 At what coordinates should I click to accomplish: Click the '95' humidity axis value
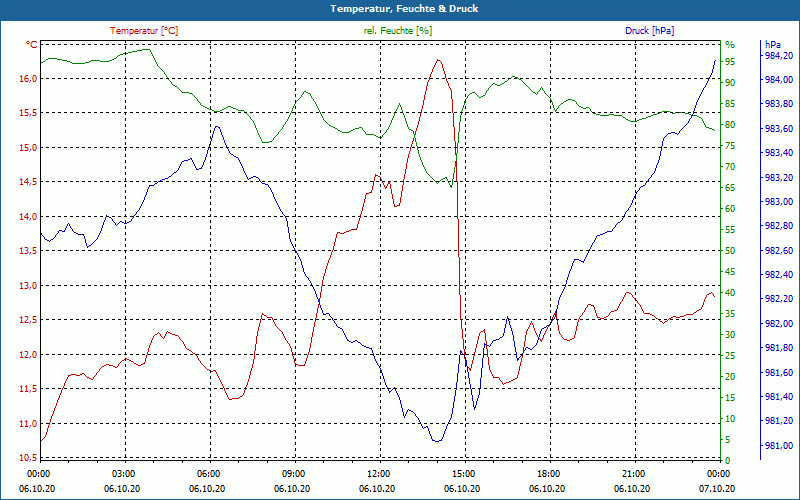click(x=730, y=62)
